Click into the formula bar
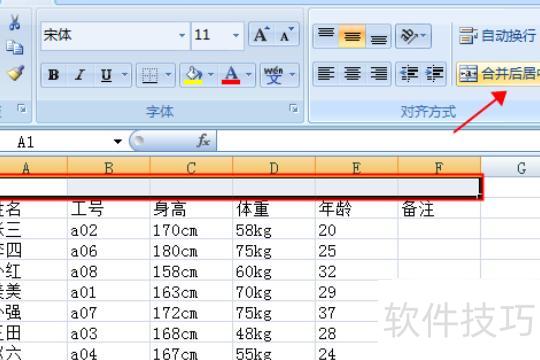Viewport: 540px width, 360px height. point(378,141)
